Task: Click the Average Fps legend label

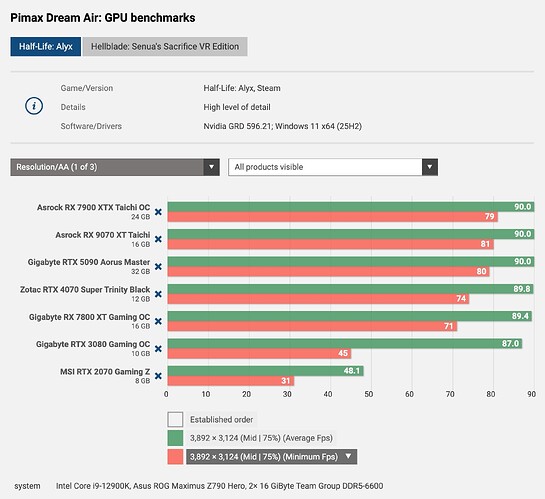Action: tap(261, 438)
